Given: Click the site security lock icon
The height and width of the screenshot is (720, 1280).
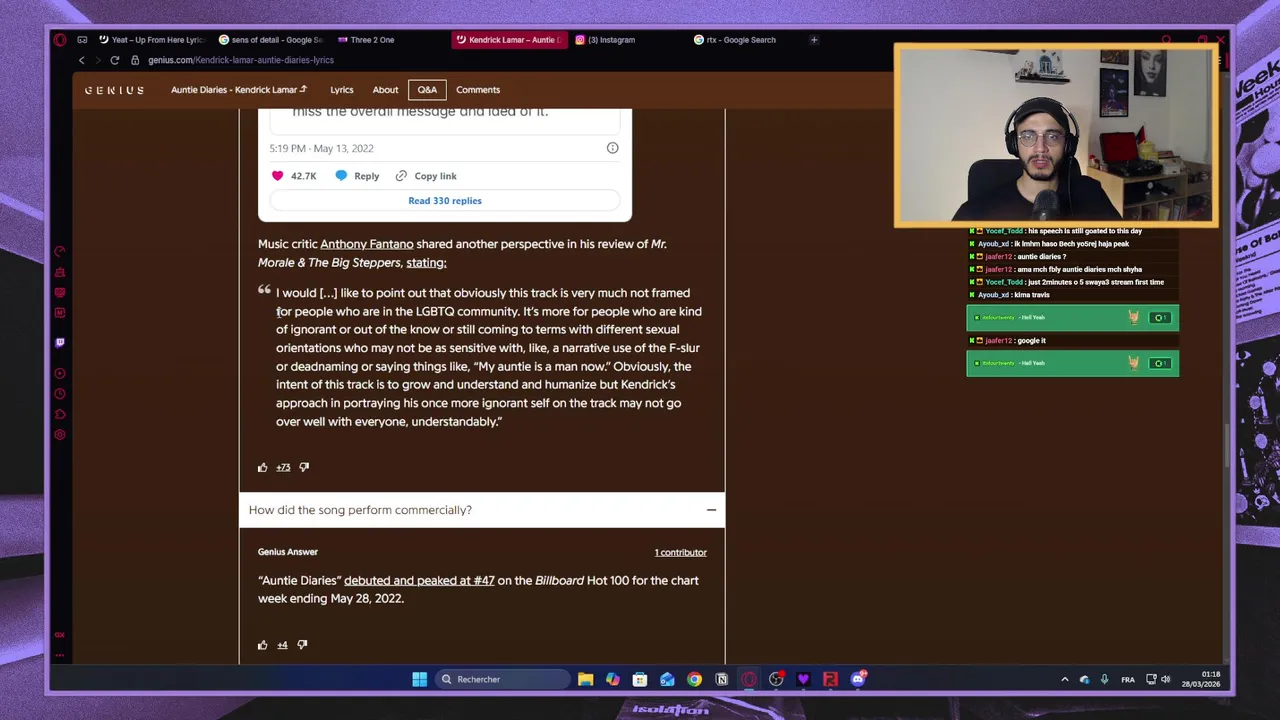Looking at the screenshot, I should [x=135, y=60].
